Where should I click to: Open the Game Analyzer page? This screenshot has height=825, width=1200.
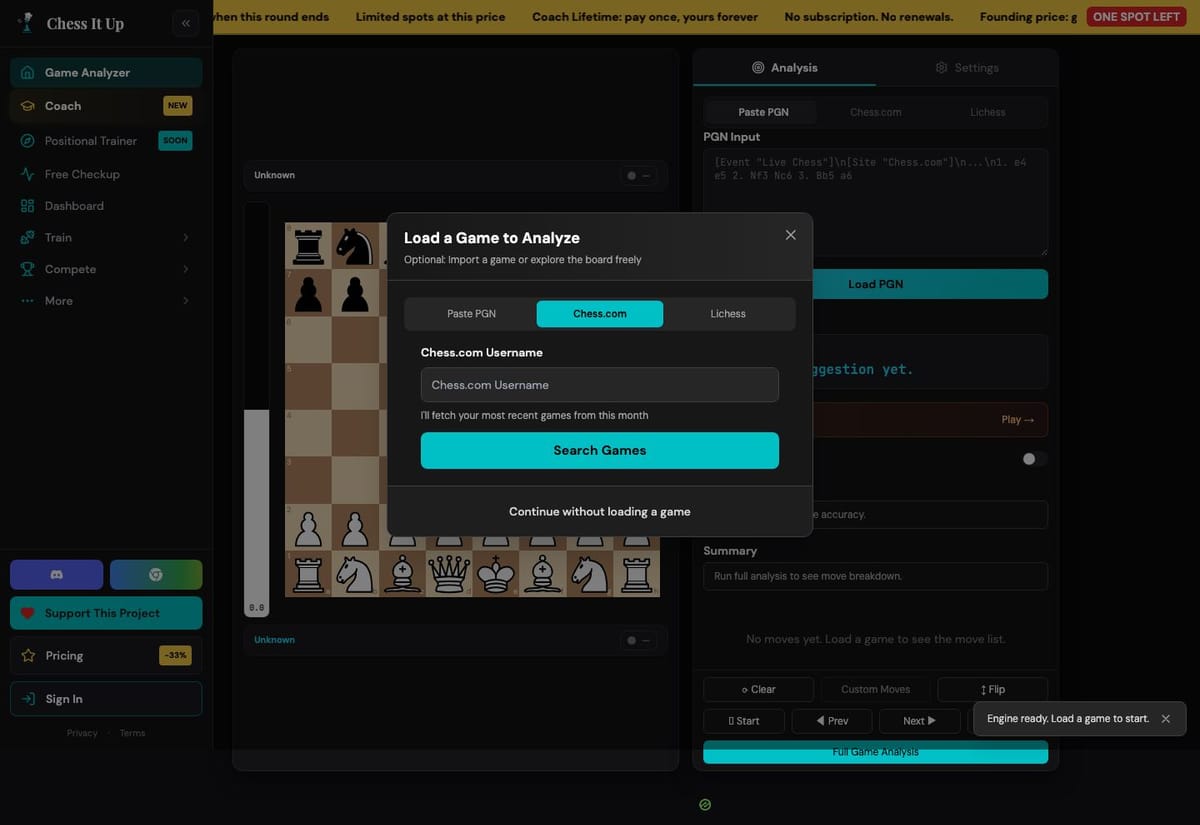106,73
